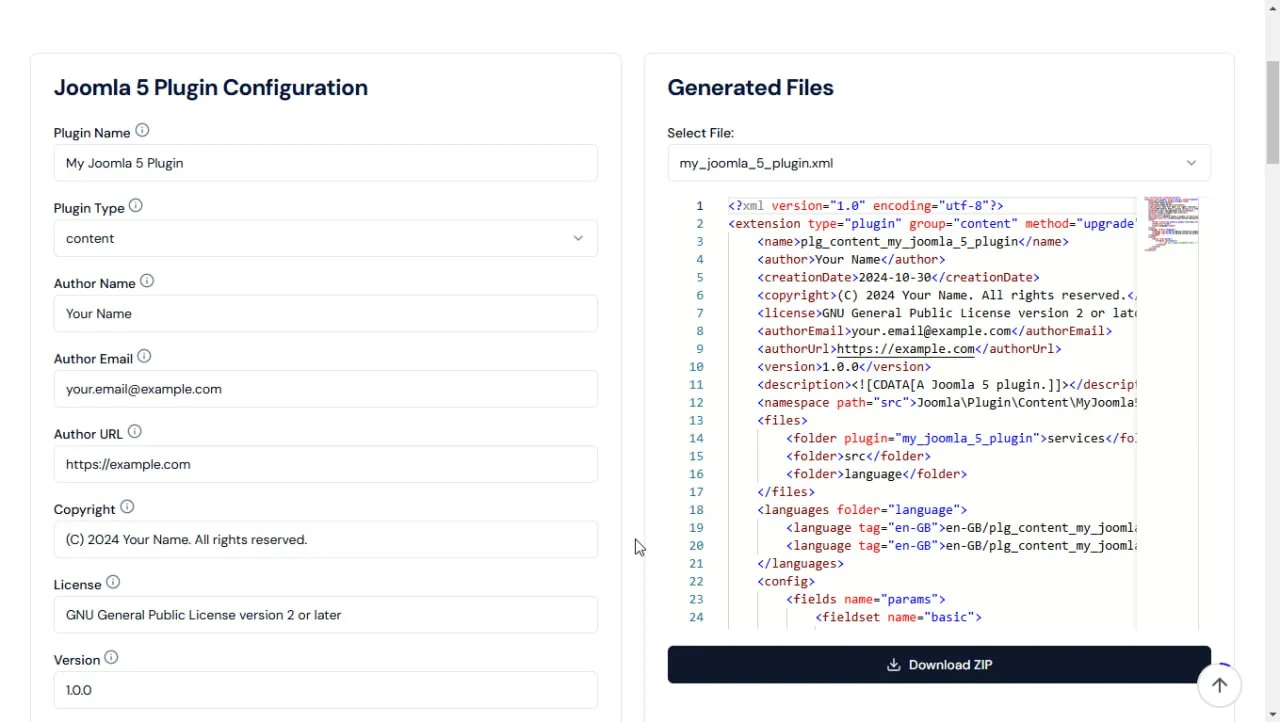The height and width of the screenshot is (722, 1280).
Task: Focus the Plugin Name input field
Action: 325,163
